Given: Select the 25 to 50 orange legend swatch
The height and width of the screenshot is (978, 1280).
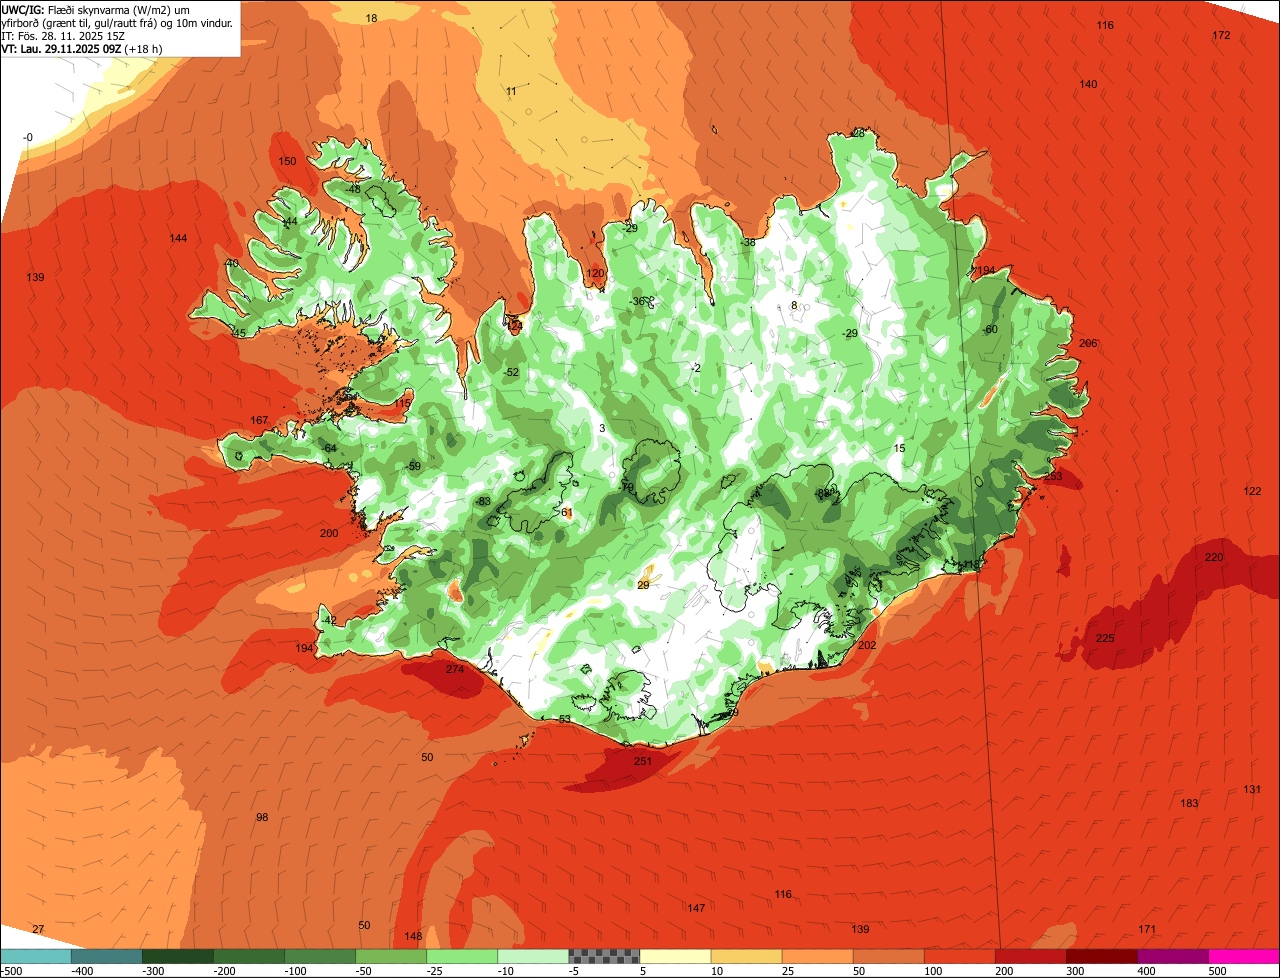Looking at the screenshot, I should click(817, 955).
